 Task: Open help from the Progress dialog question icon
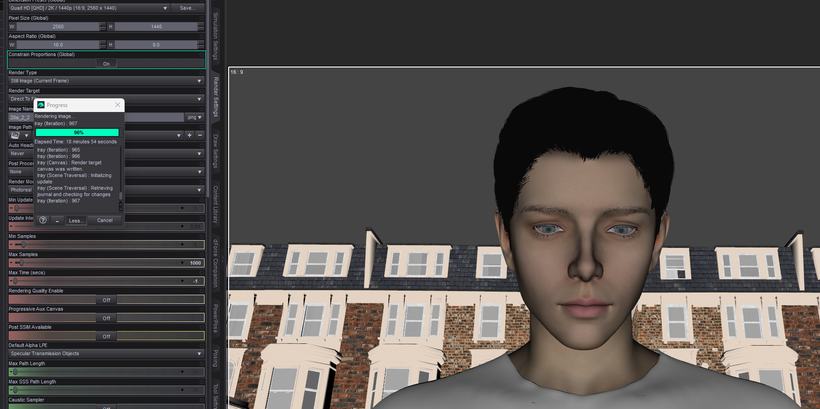(43, 220)
